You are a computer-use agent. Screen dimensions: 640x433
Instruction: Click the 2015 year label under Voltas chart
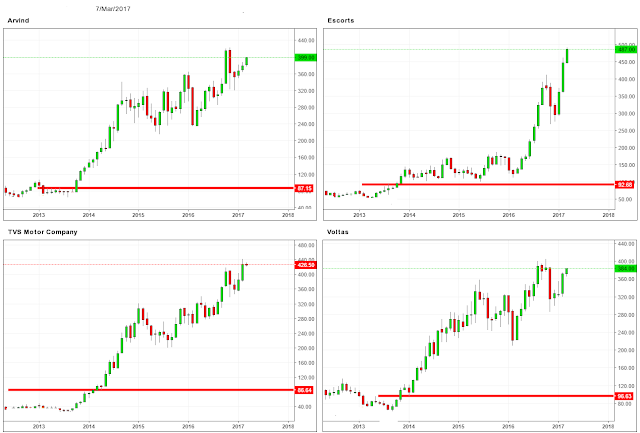point(458,426)
